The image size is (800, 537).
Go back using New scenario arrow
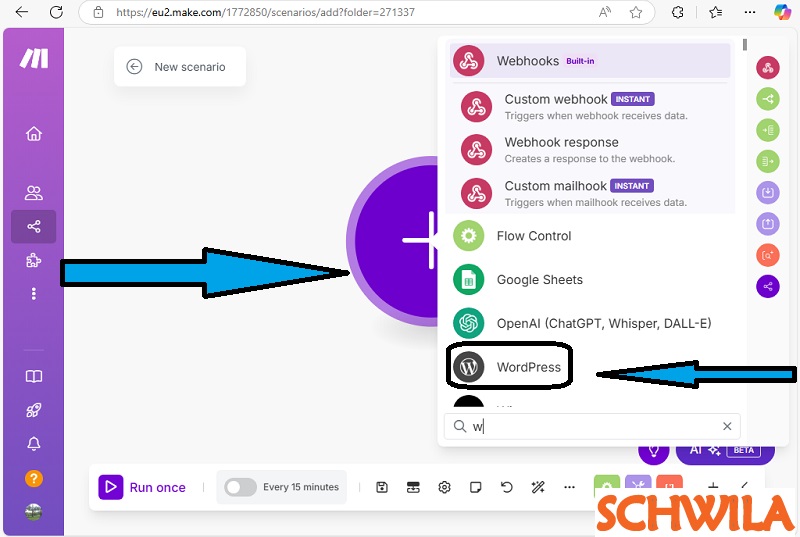134,67
